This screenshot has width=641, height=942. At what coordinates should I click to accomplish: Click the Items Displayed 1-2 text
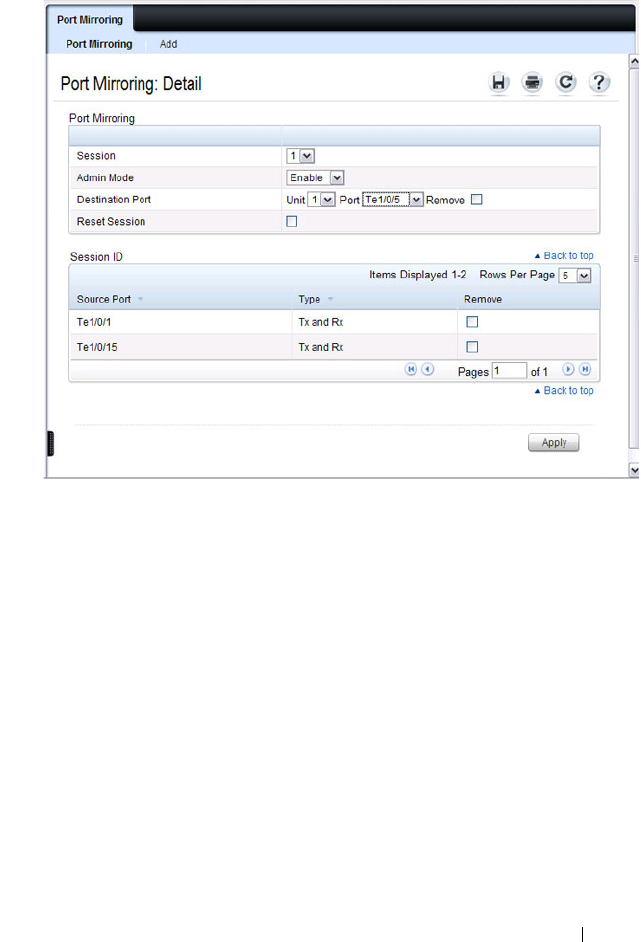point(418,275)
